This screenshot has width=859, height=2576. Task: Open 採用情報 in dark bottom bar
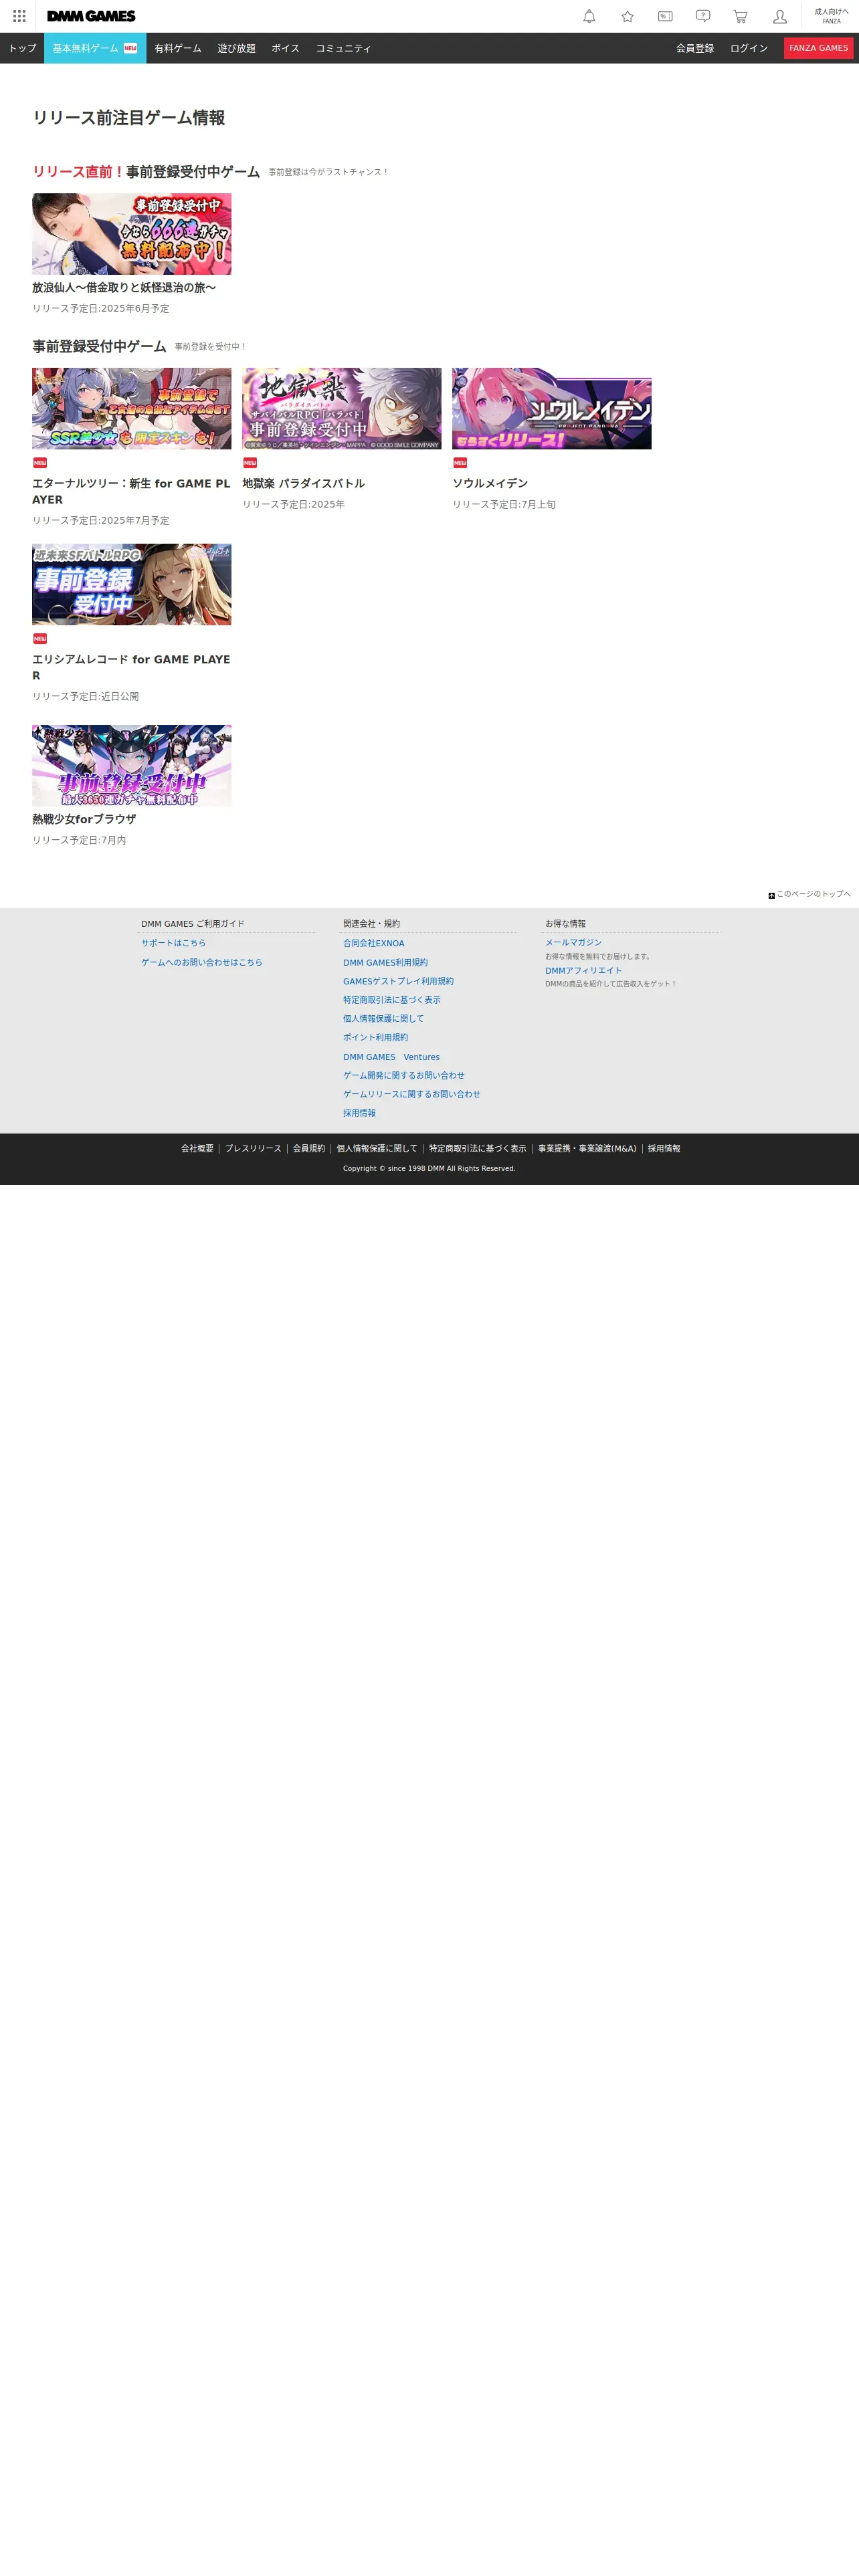click(x=664, y=1148)
